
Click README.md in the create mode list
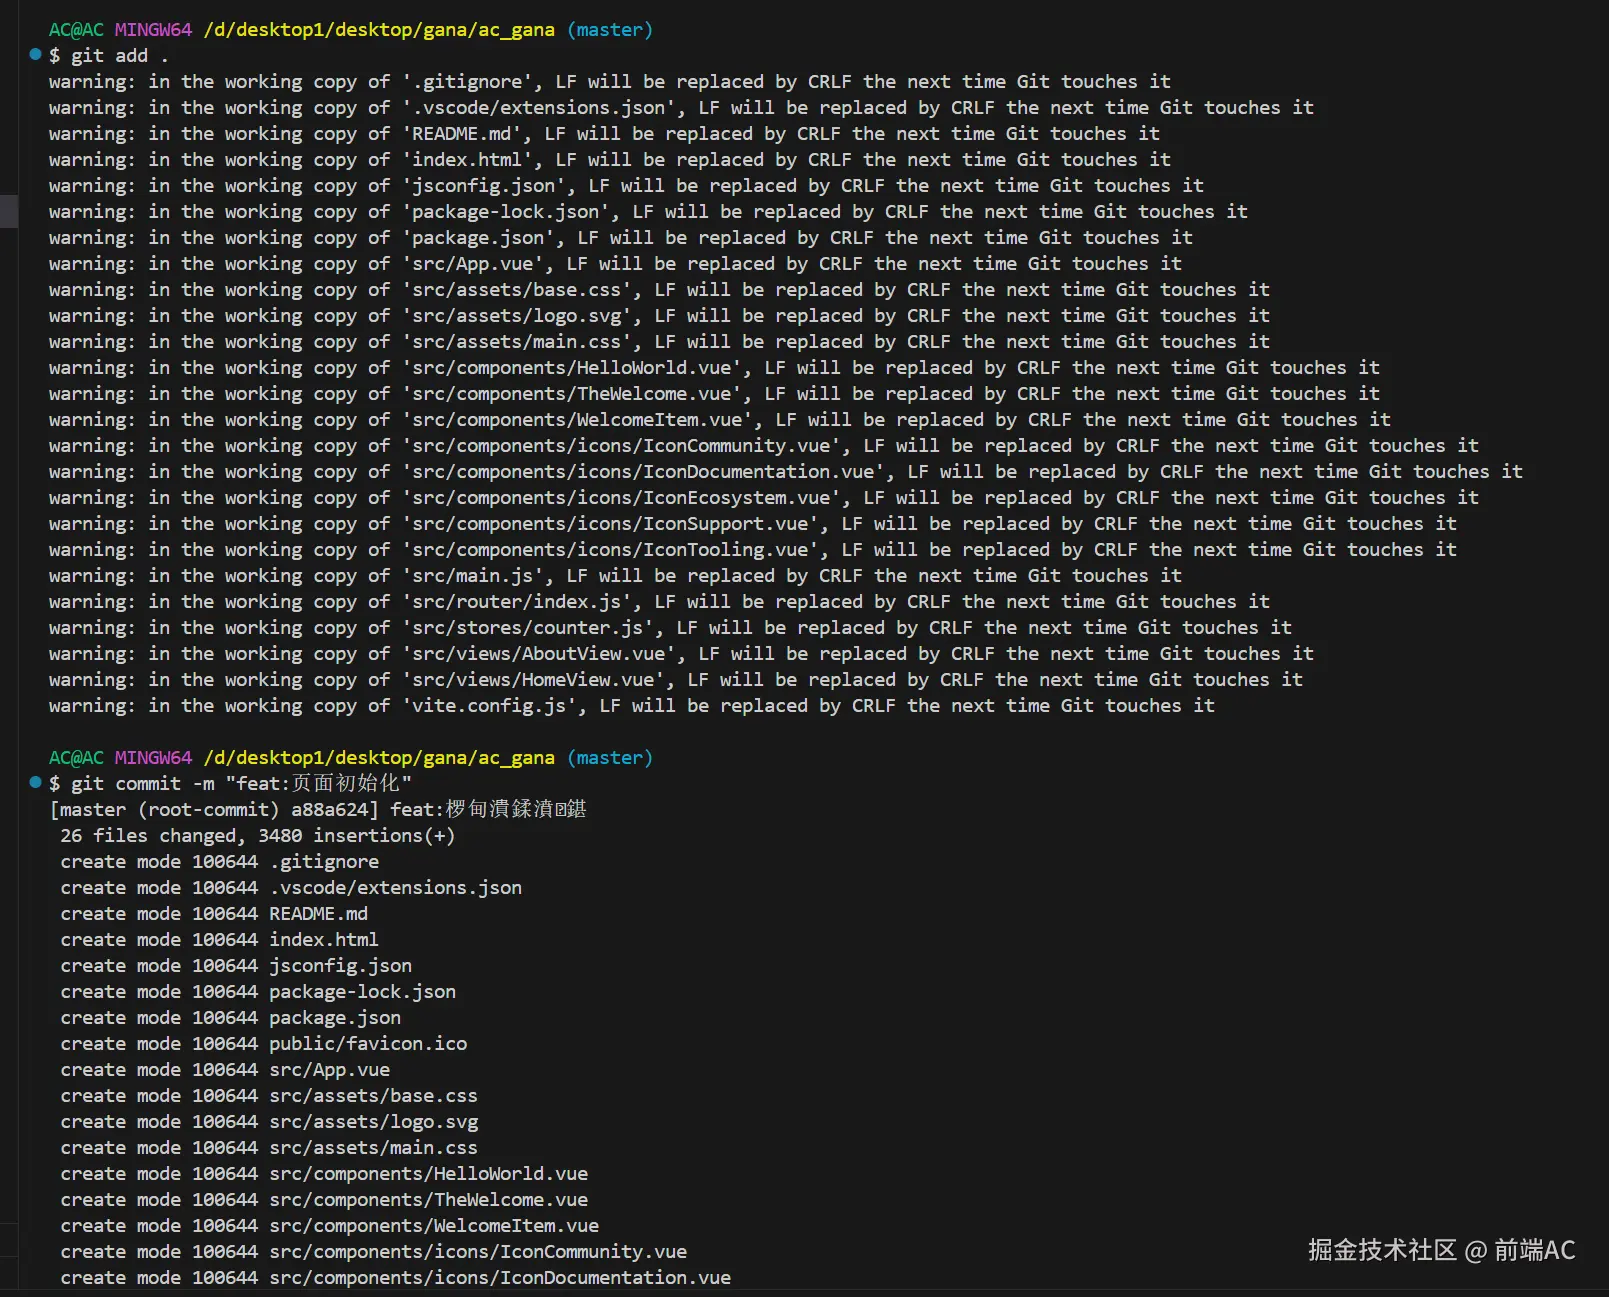point(318,914)
